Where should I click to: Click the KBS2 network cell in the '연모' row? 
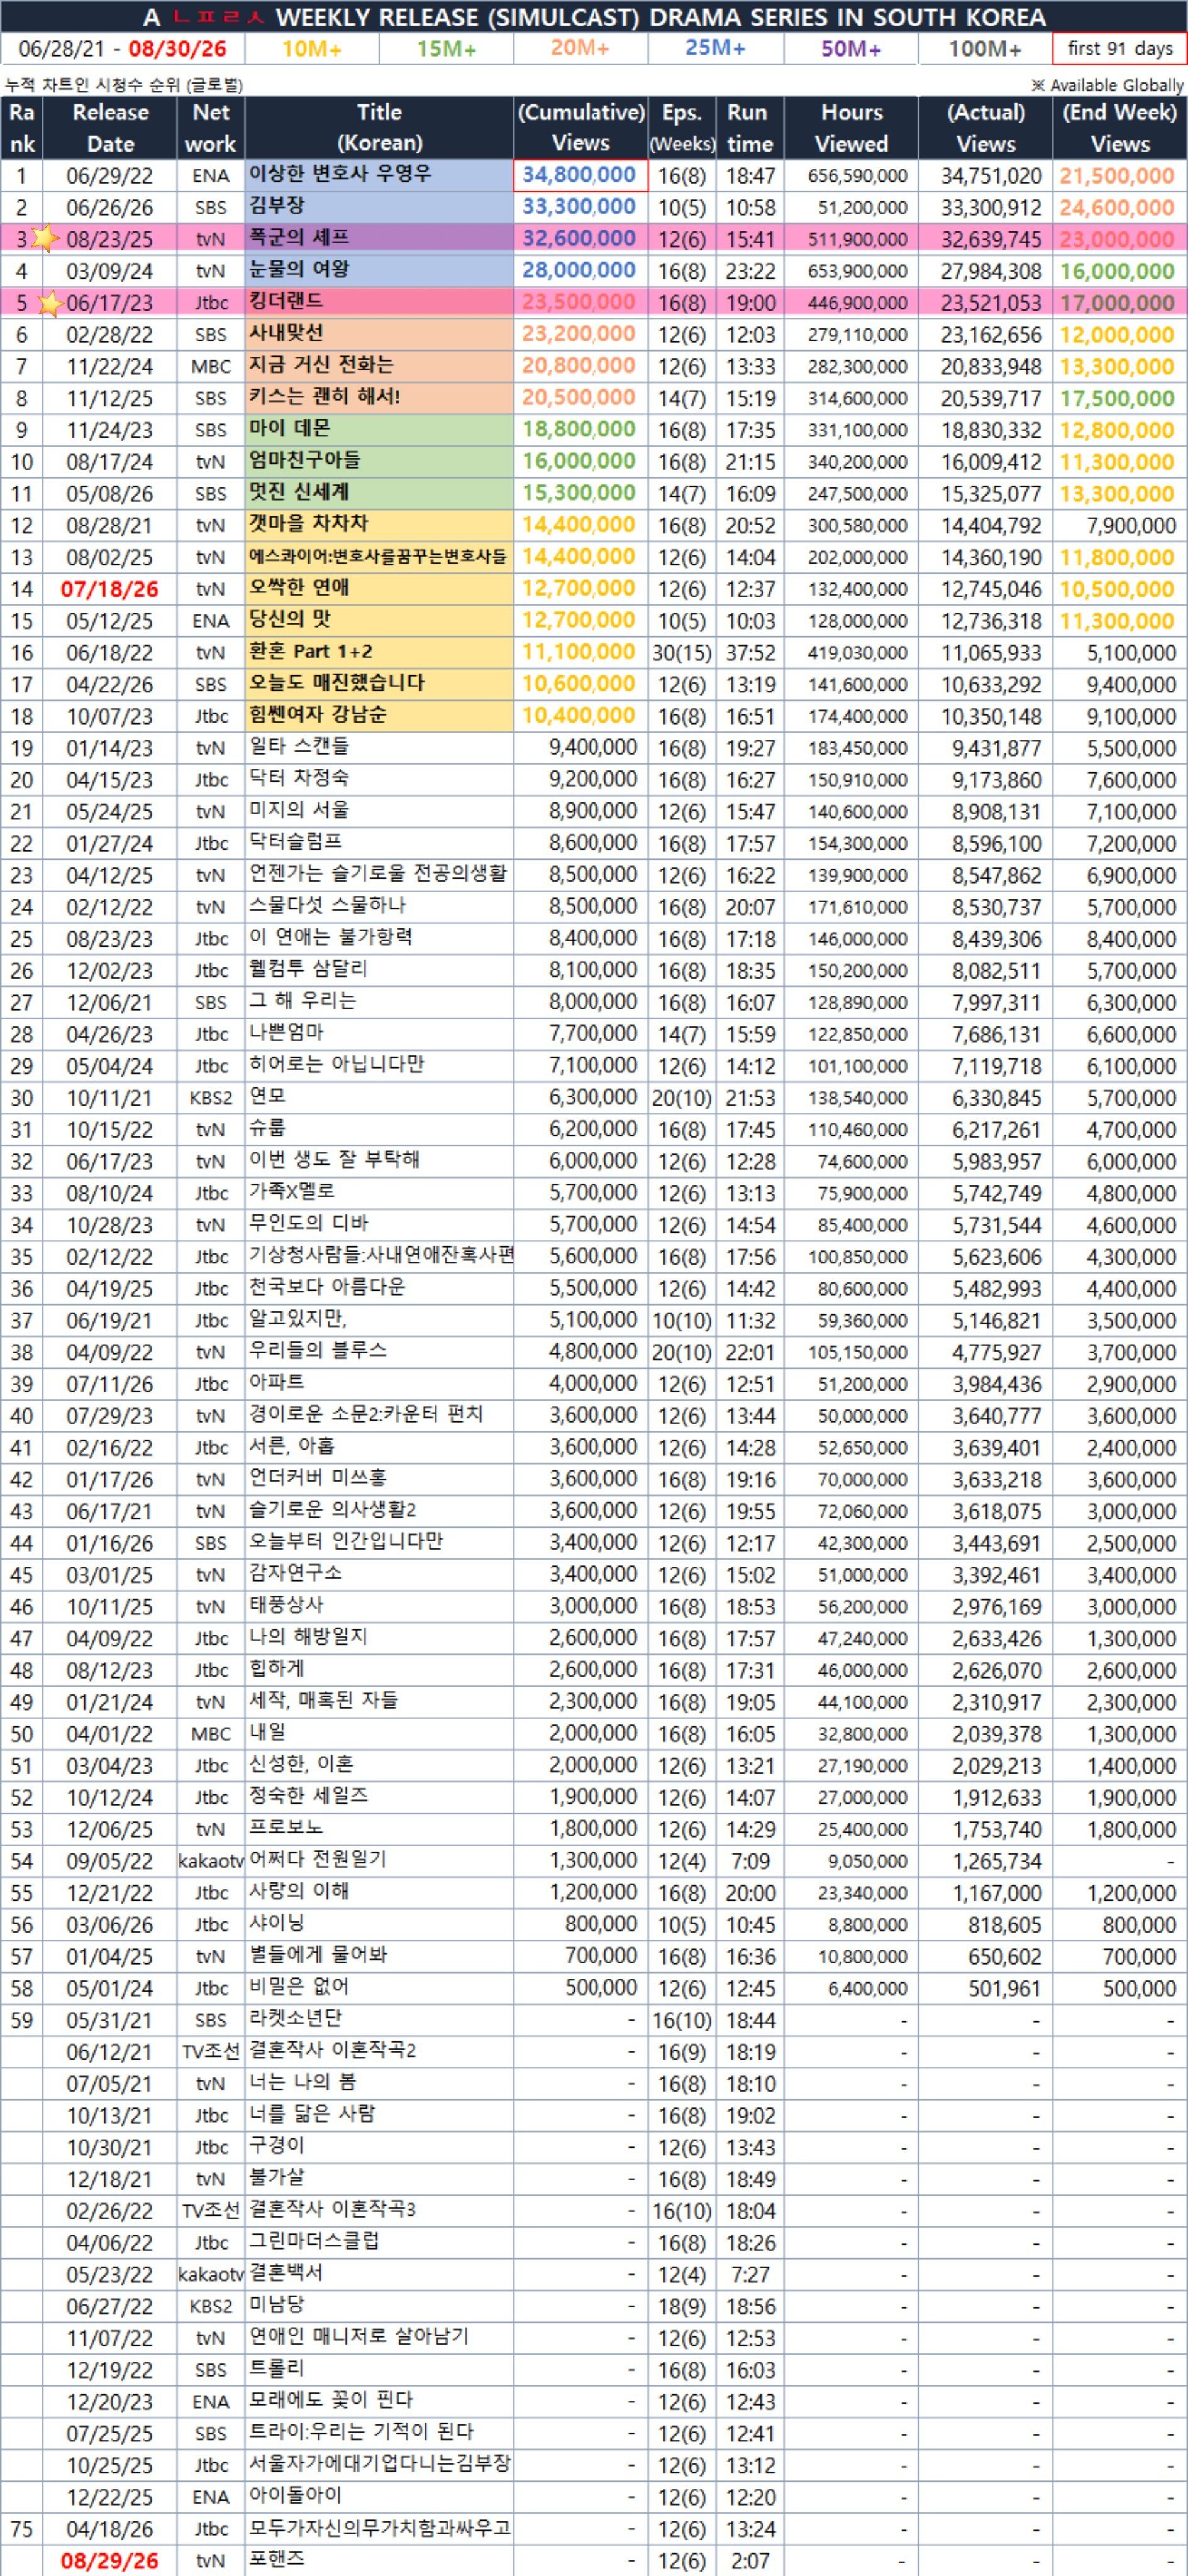[211, 1098]
